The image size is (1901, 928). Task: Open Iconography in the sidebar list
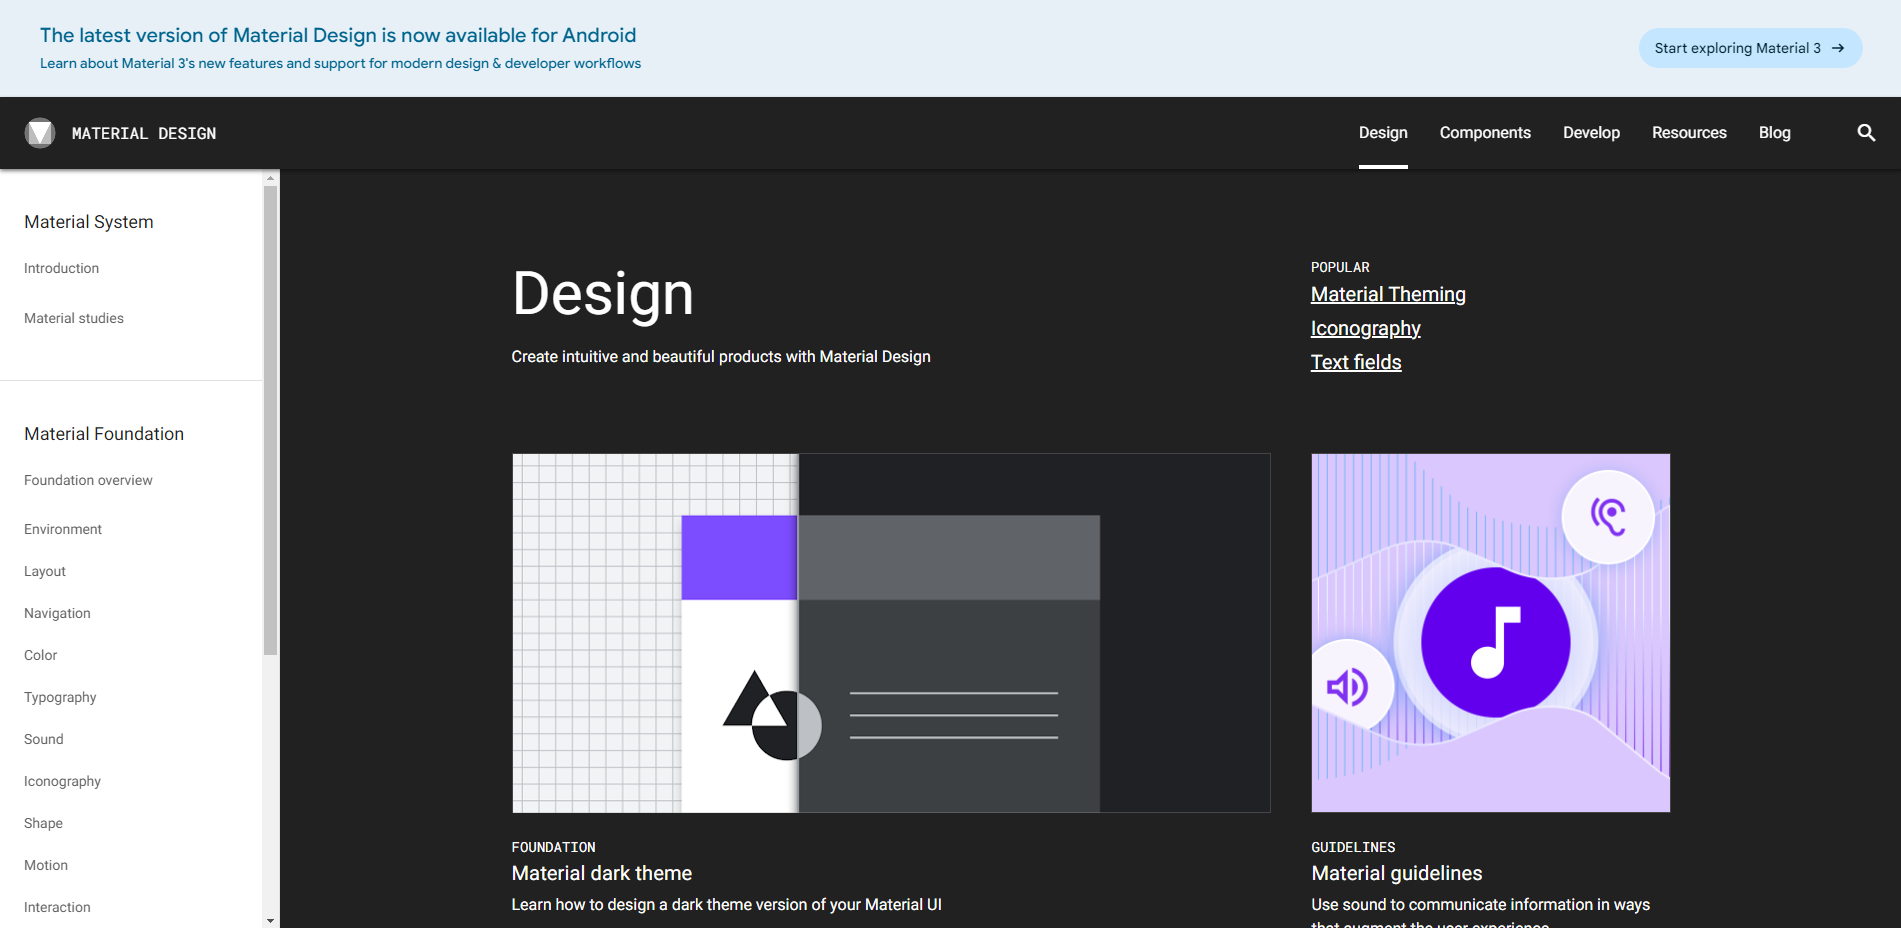point(62,781)
